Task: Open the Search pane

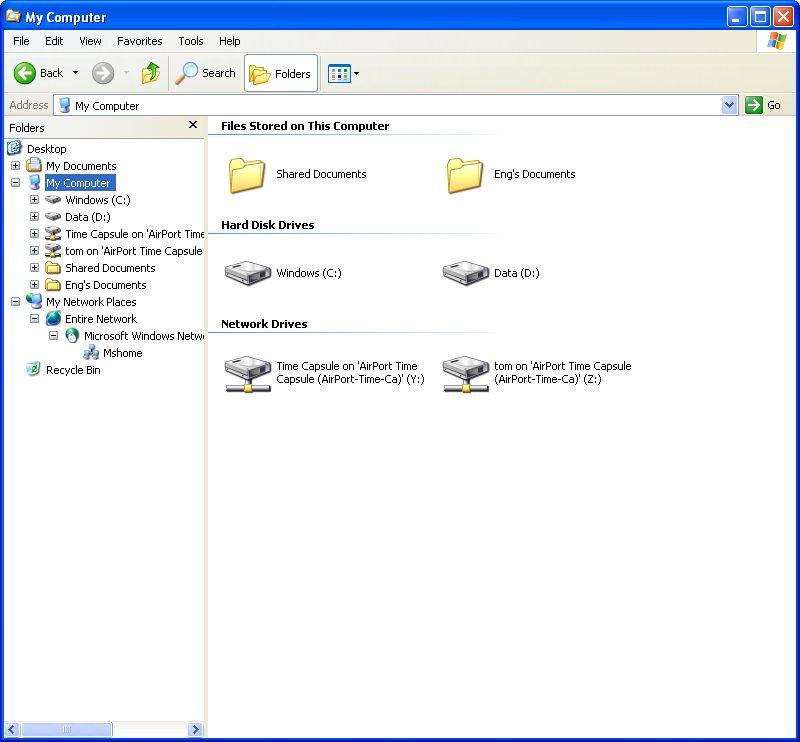Action: [205, 73]
